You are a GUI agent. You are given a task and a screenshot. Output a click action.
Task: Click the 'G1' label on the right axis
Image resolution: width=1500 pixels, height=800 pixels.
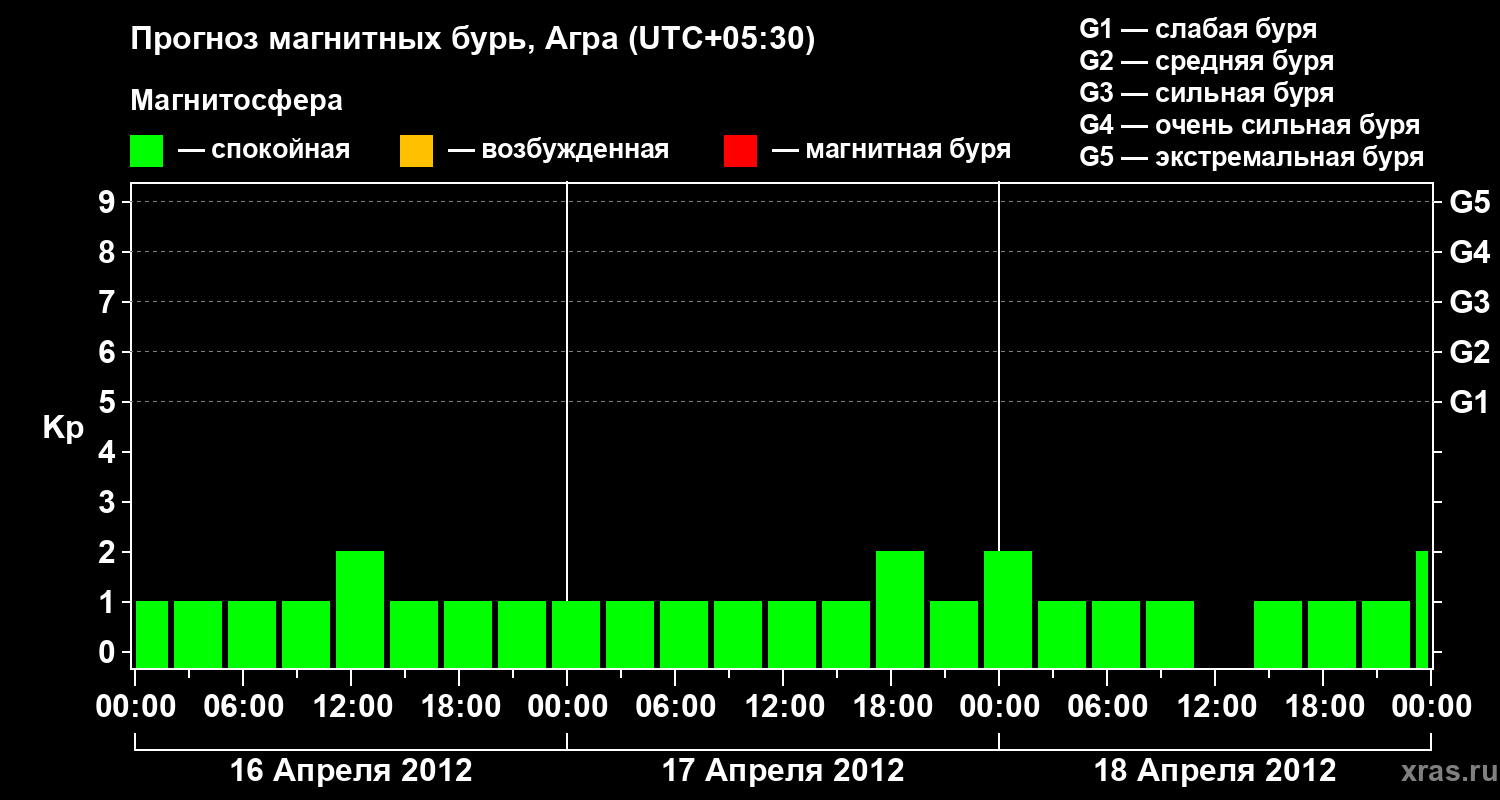click(x=1469, y=402)
